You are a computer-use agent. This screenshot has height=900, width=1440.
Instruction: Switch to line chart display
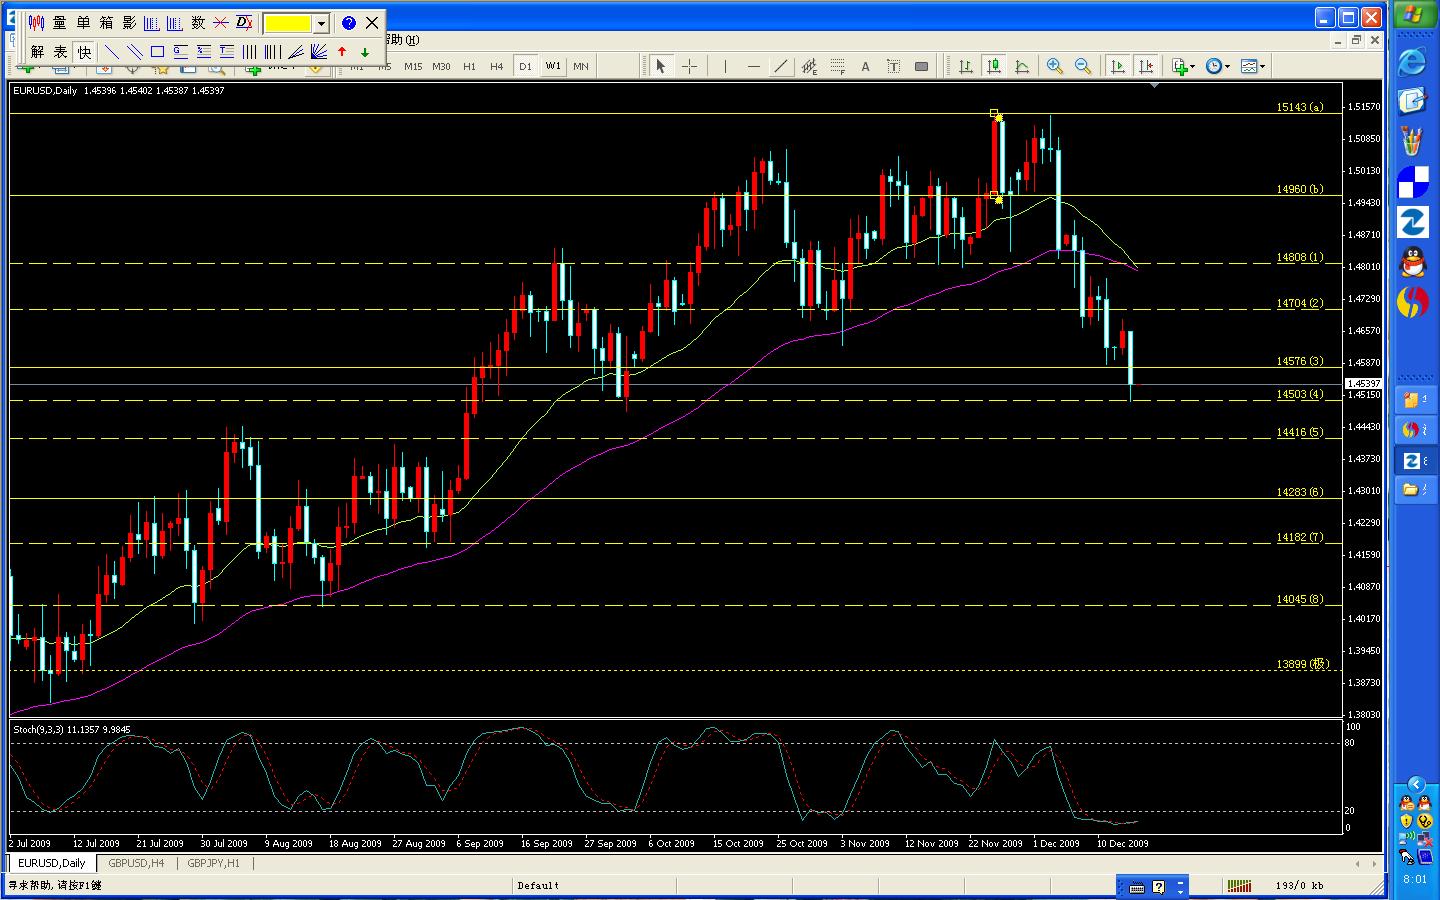pos(1022,67)
